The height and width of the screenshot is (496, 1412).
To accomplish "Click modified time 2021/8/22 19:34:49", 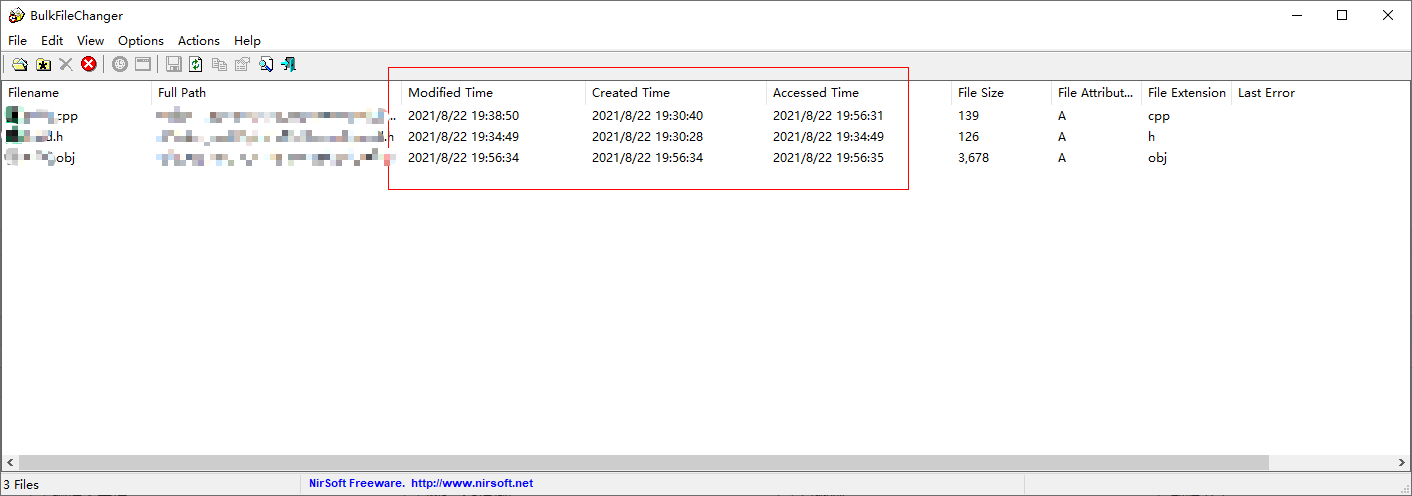I will (463, 137).
